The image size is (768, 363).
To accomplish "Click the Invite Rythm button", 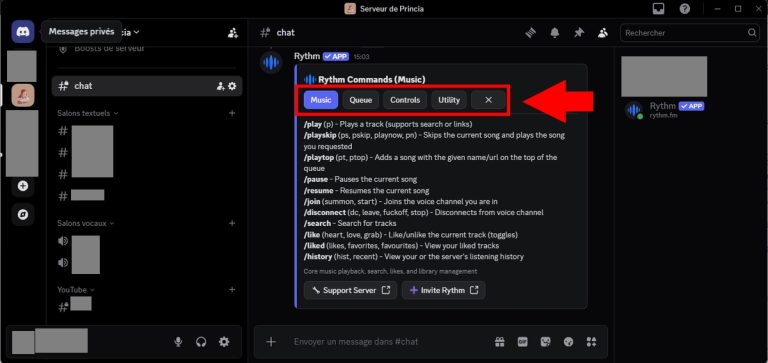I will tap(443, 290).
